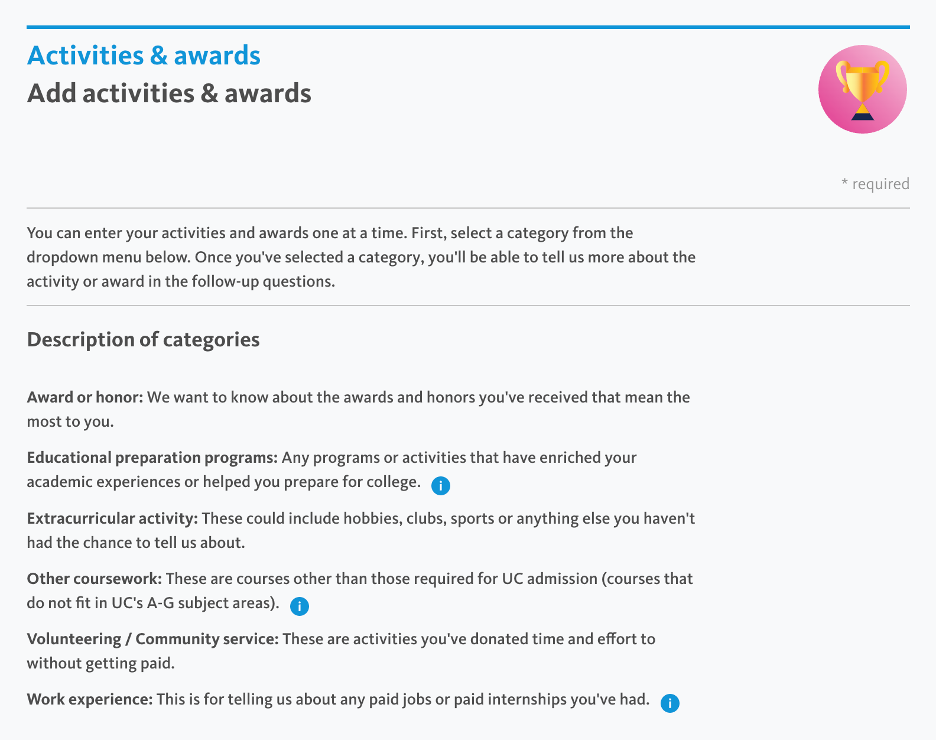The height and width of the screenshot is (740, 936).
Task: Select the 'Description of categories' heading
Action: [143, 340]
